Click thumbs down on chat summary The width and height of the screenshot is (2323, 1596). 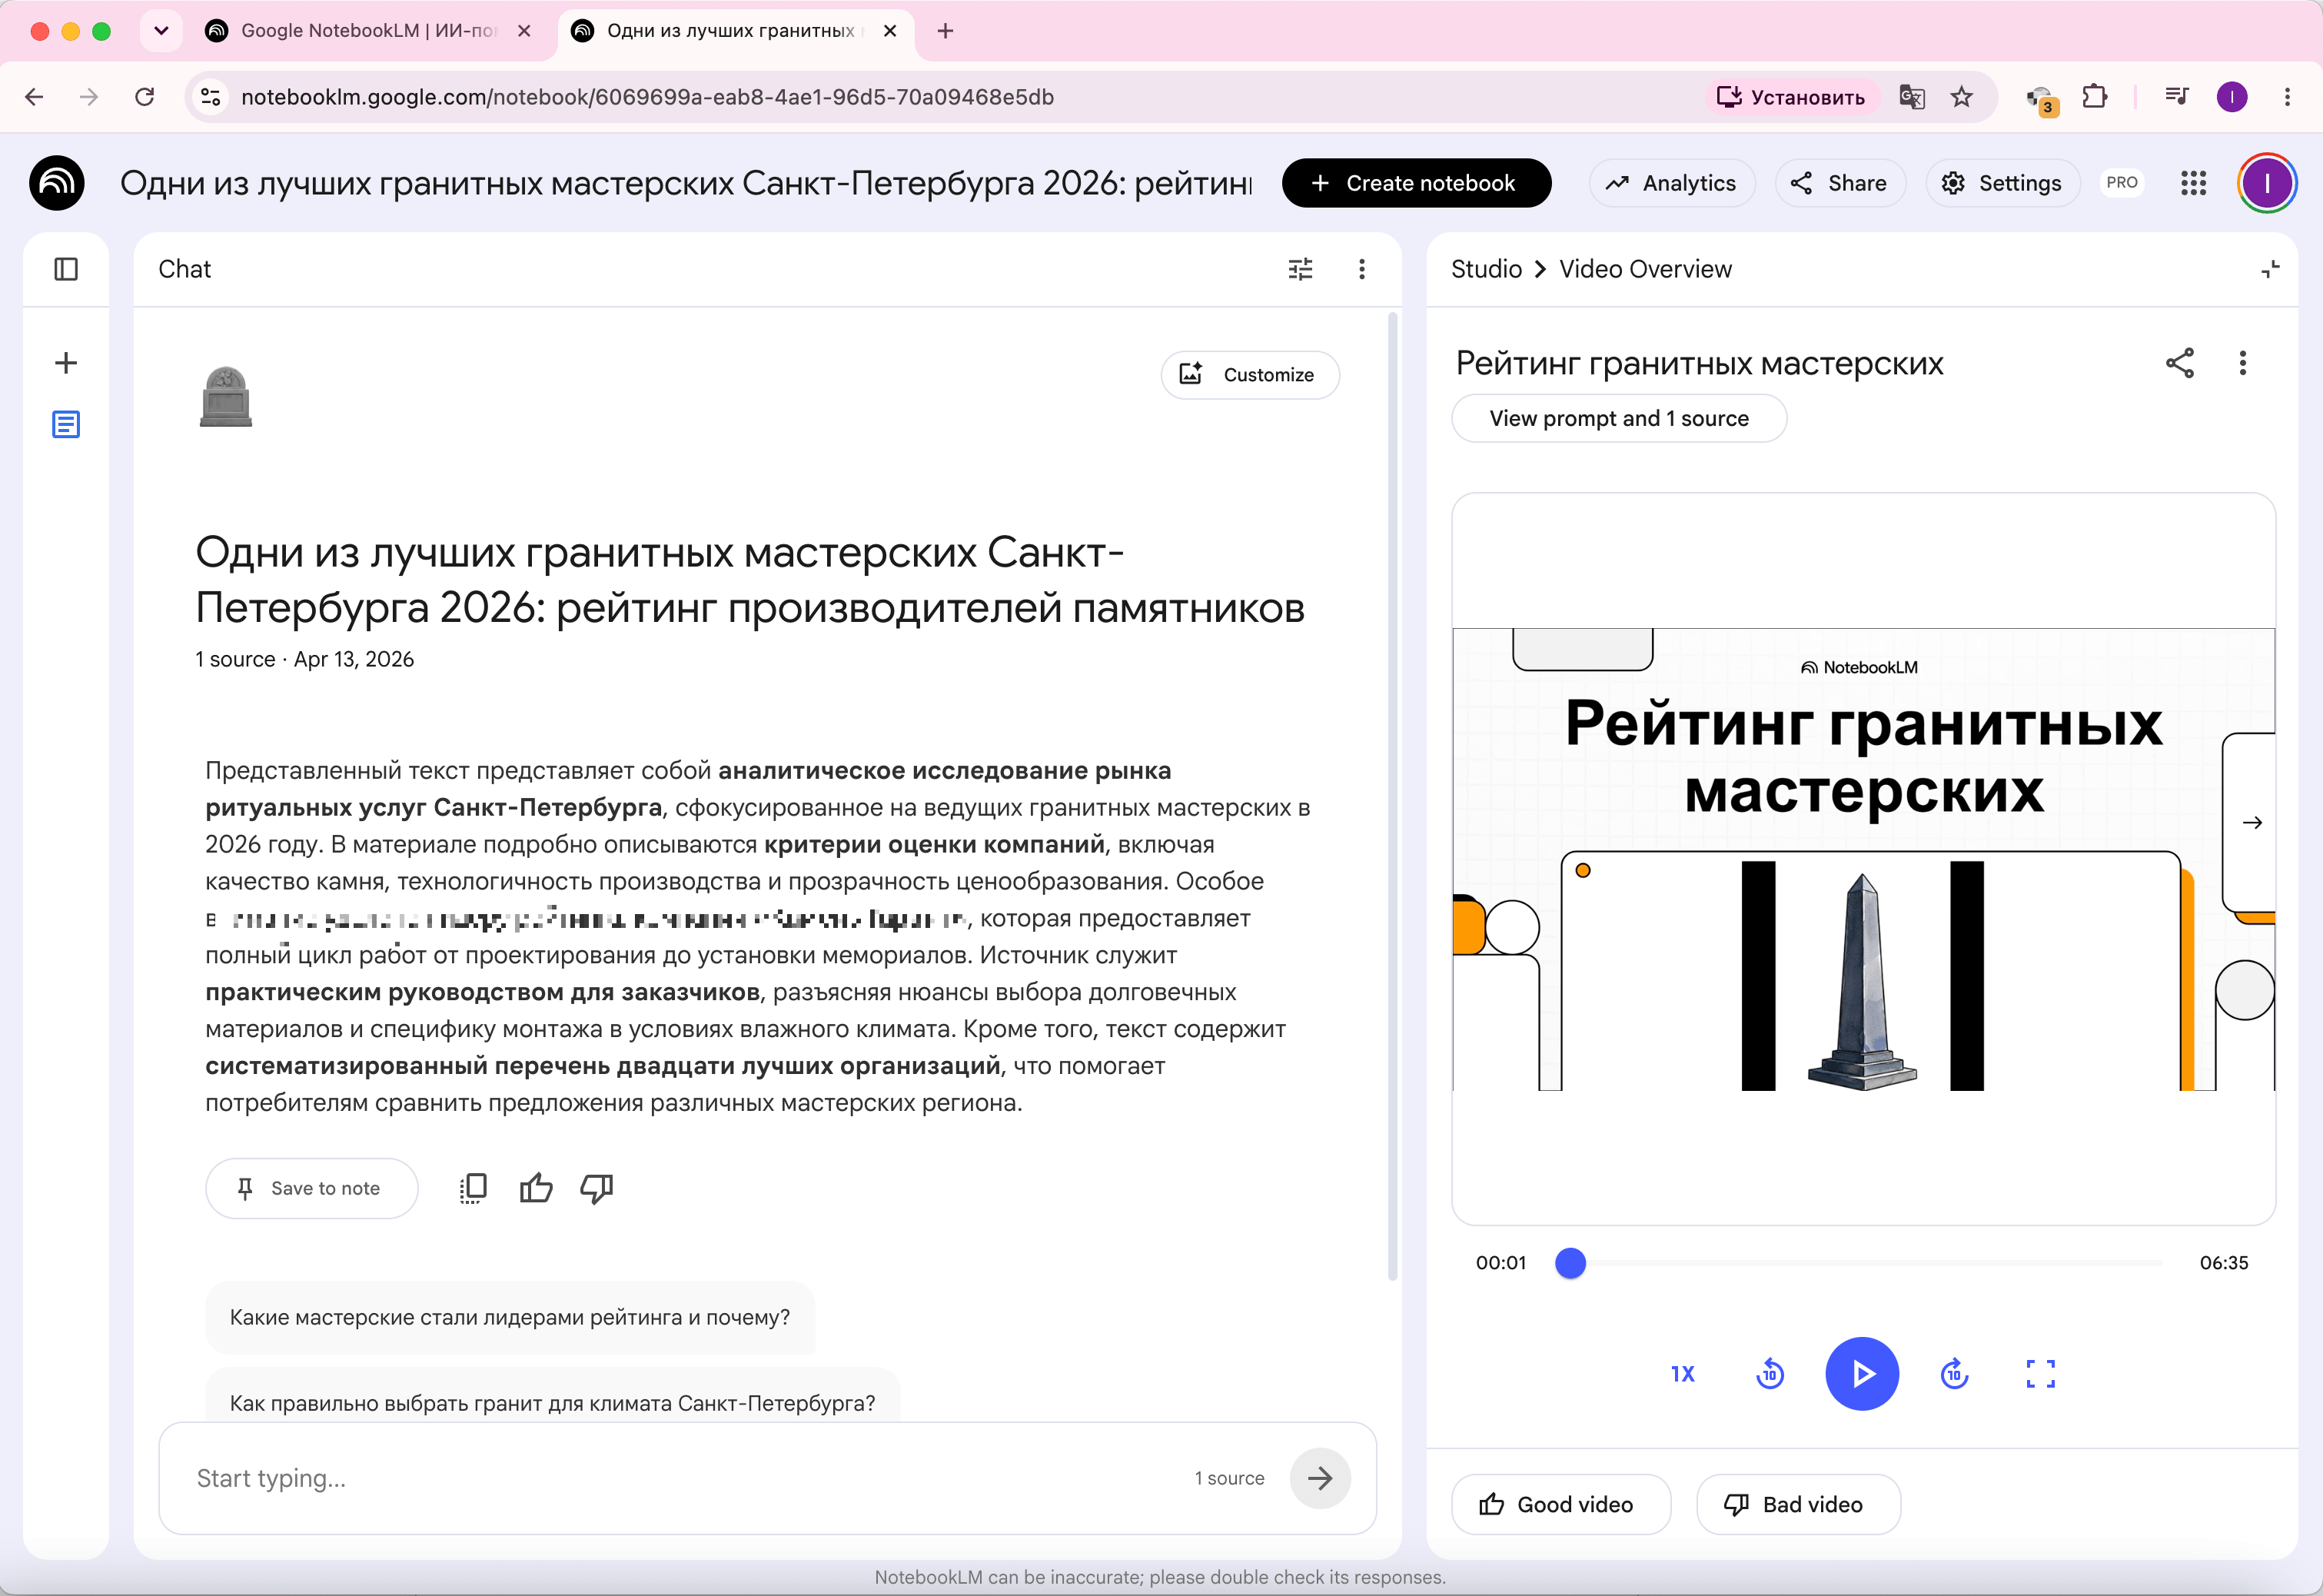(x=597, y=1188)
